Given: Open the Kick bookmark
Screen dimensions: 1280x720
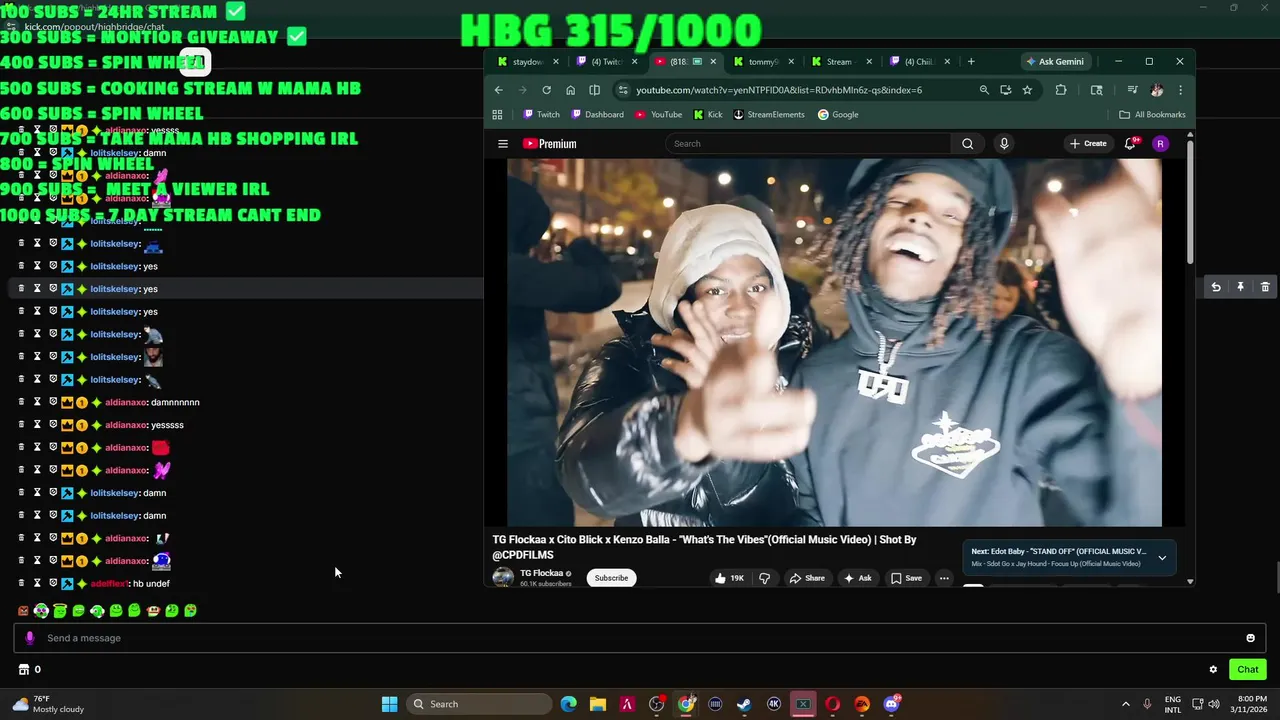Looking at the screenshot, I should pyautogui.click(x=707, y=115).
